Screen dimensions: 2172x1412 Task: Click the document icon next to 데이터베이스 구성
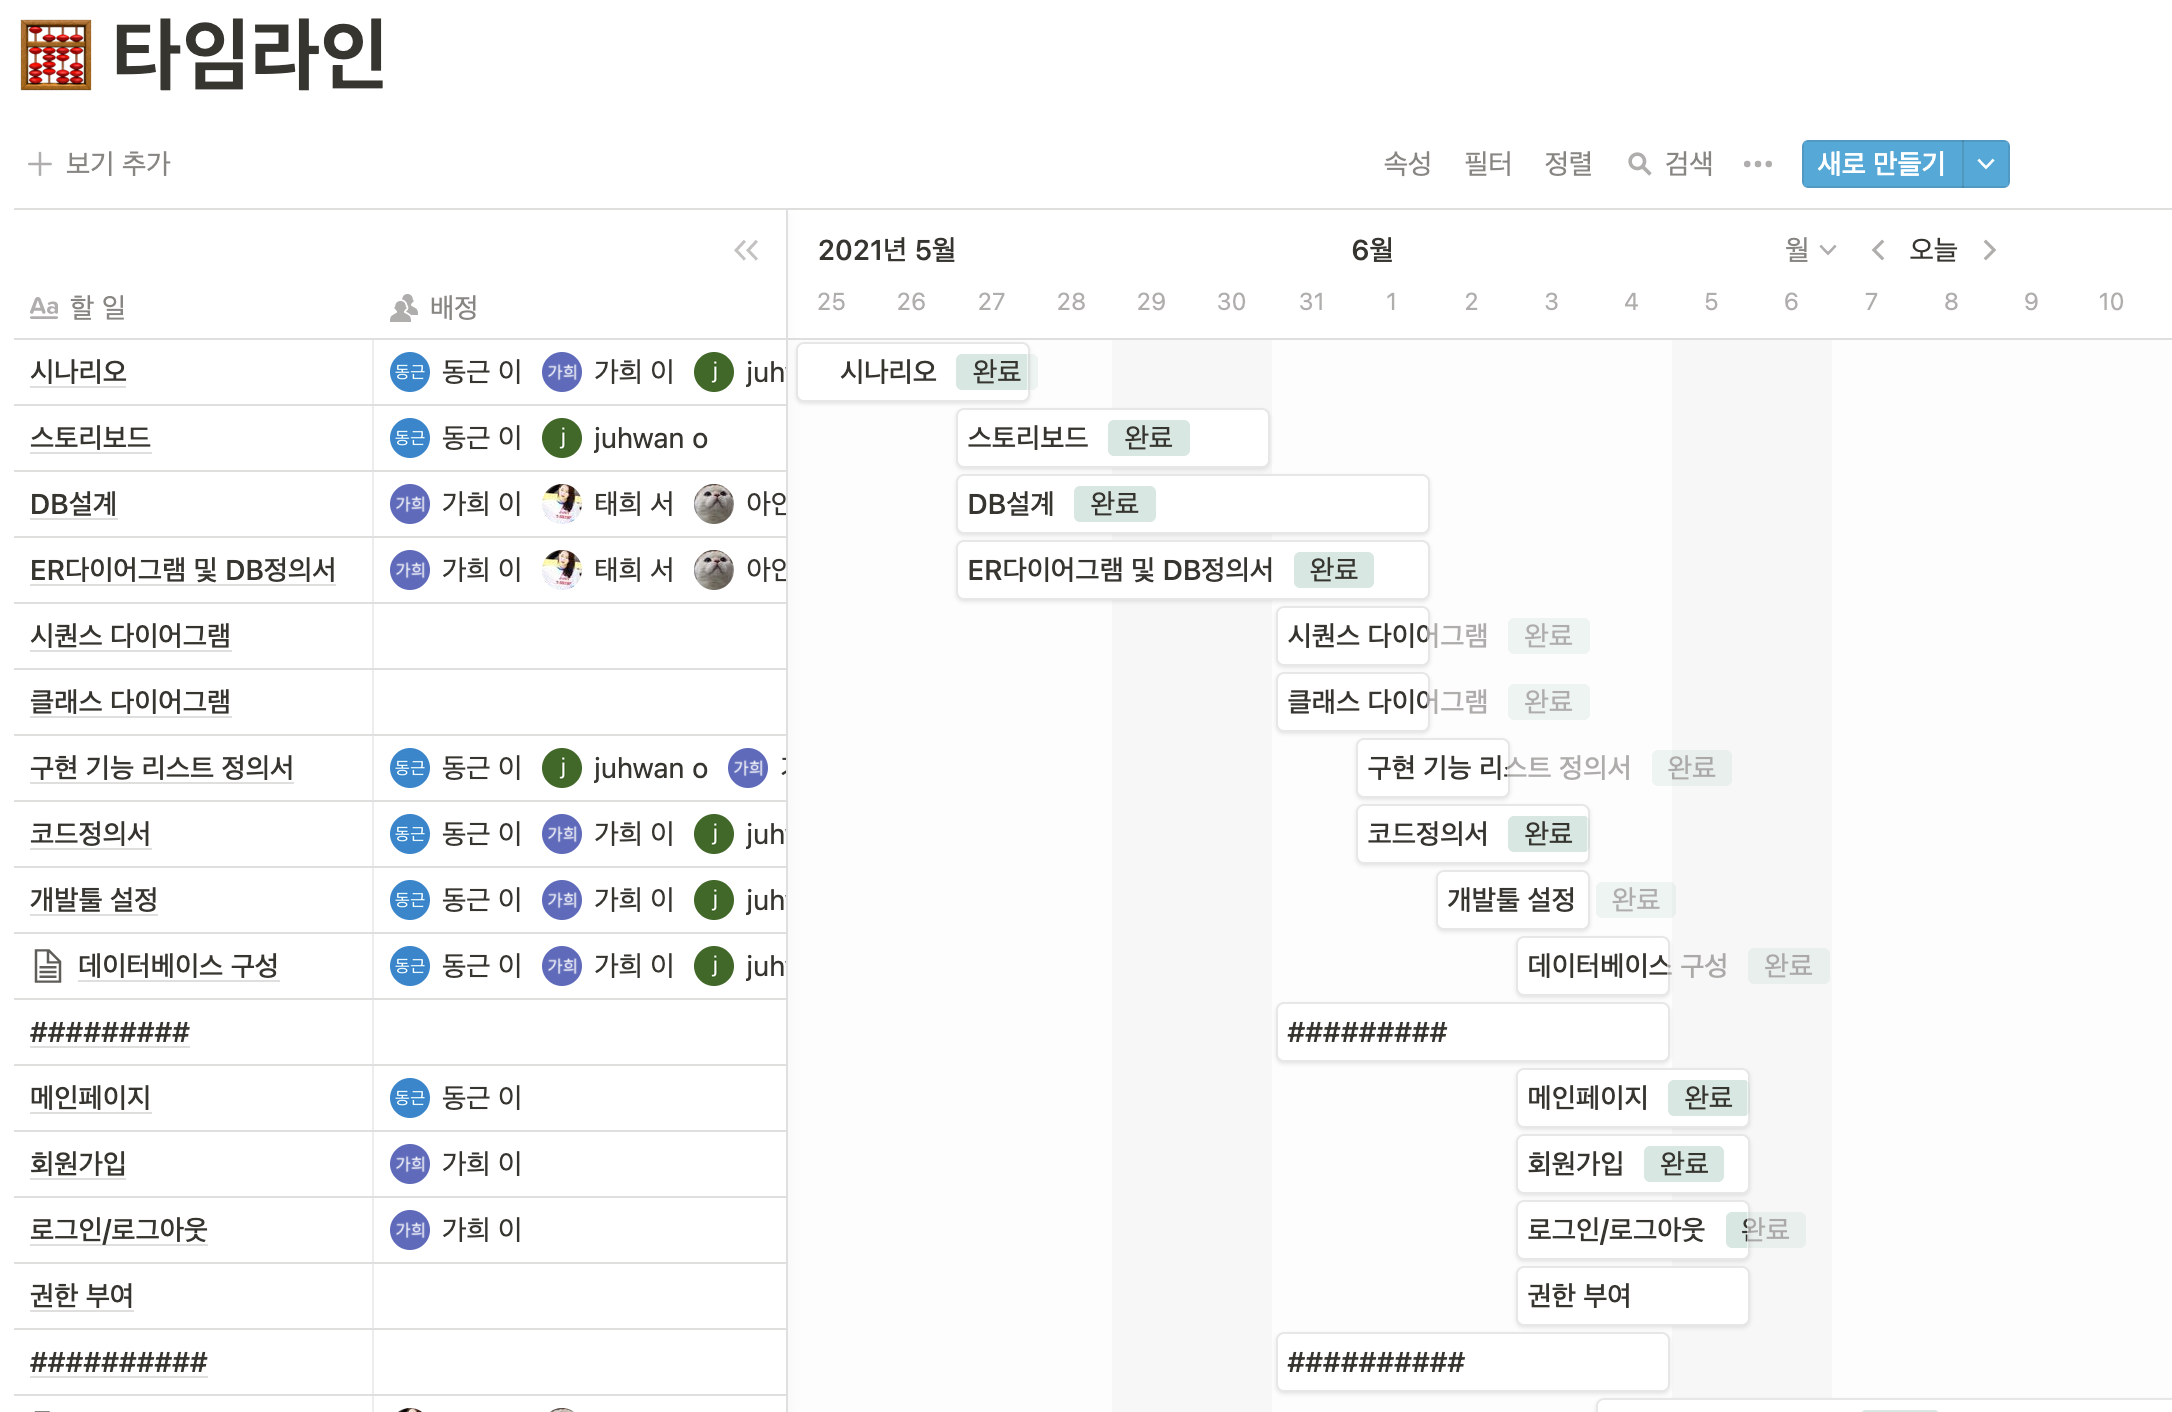pyautogui.click(x=48, y=966)
